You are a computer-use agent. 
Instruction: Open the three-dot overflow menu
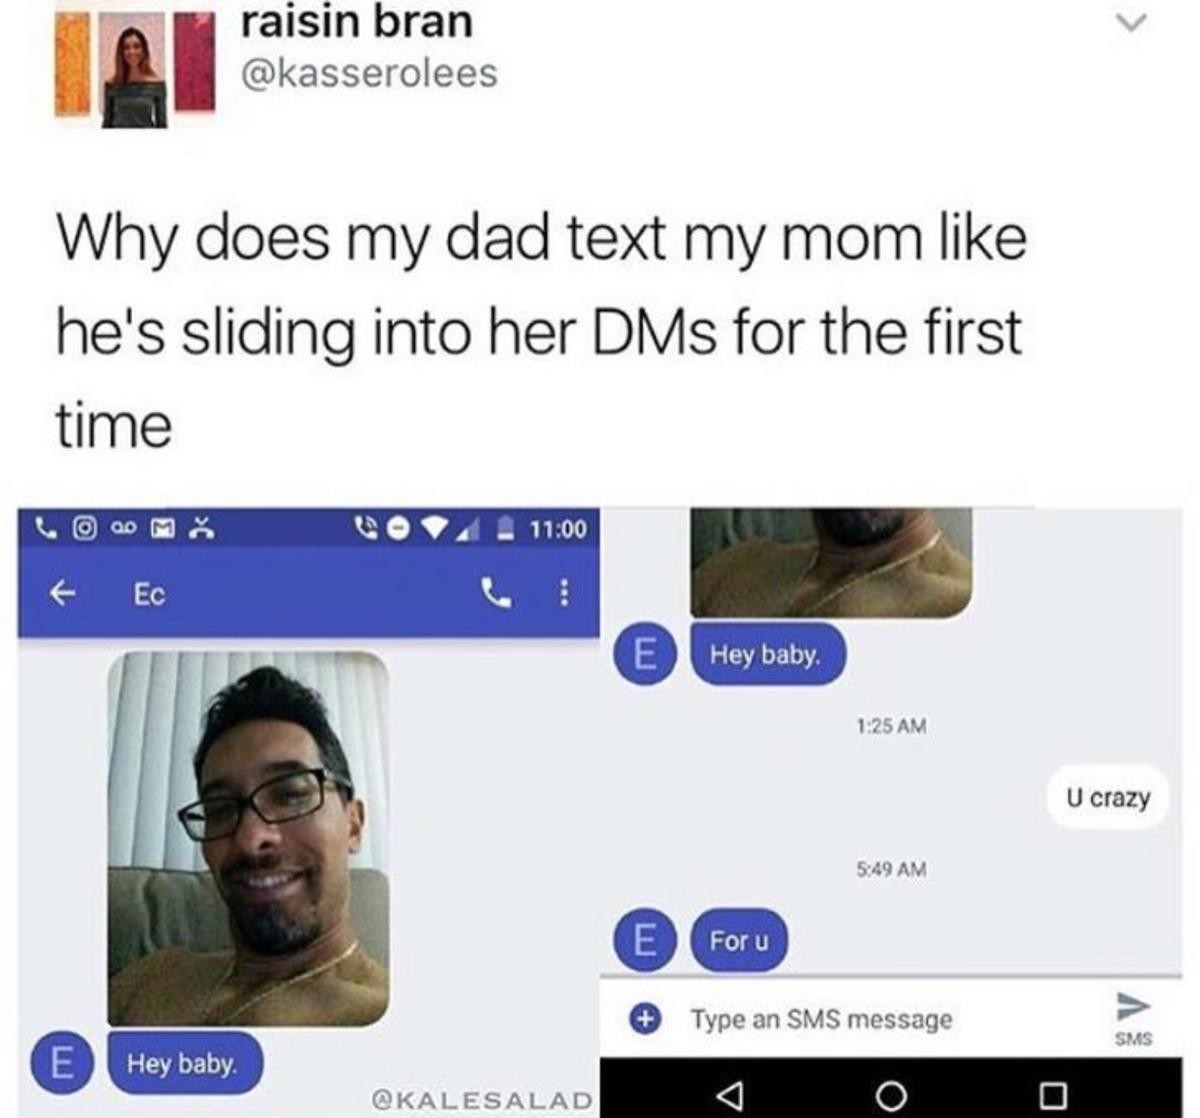pos(564,594)
